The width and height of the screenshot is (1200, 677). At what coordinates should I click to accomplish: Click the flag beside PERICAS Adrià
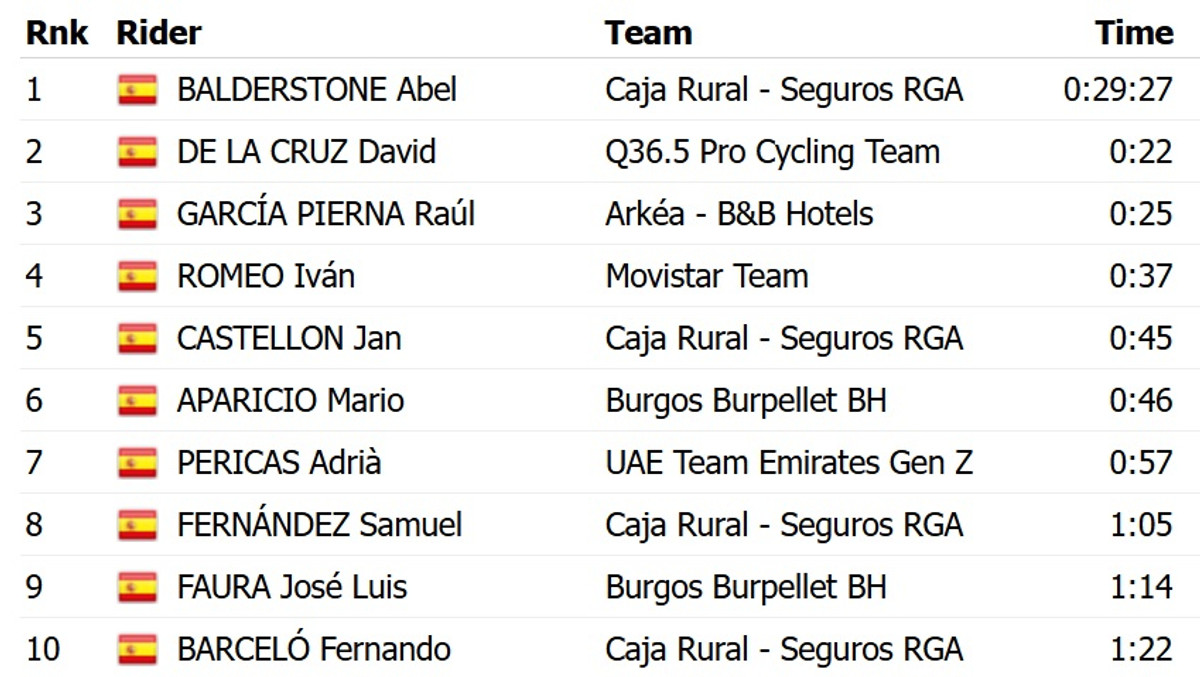click(137, 463)
